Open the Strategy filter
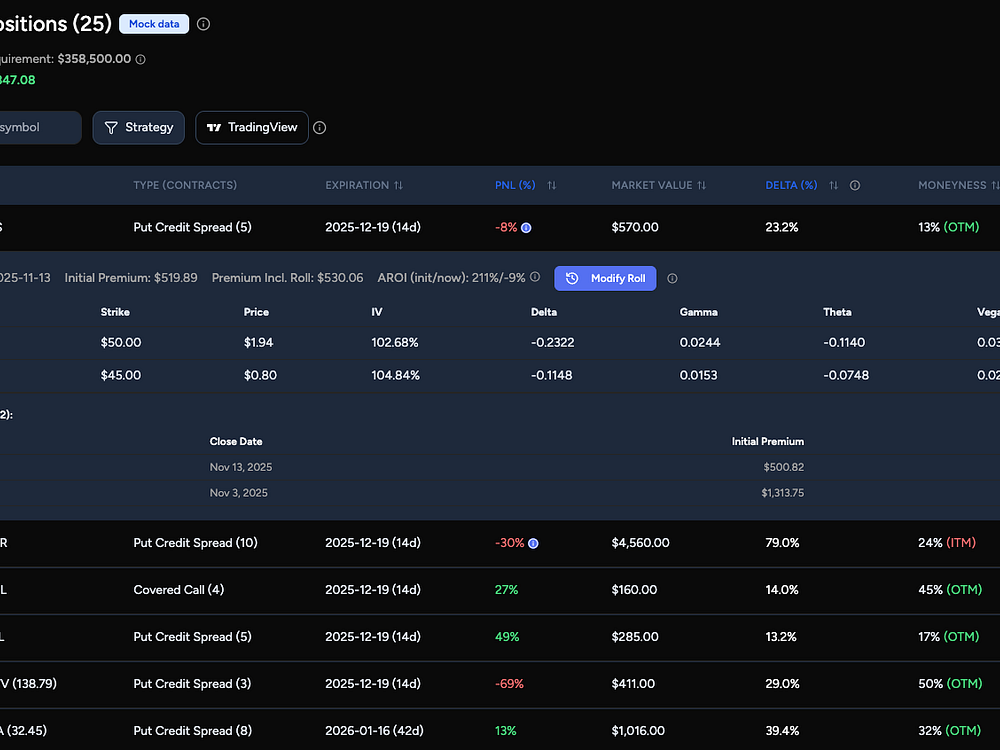Image resolution: width=1000 pixels, height=750 pixels. 138,128
